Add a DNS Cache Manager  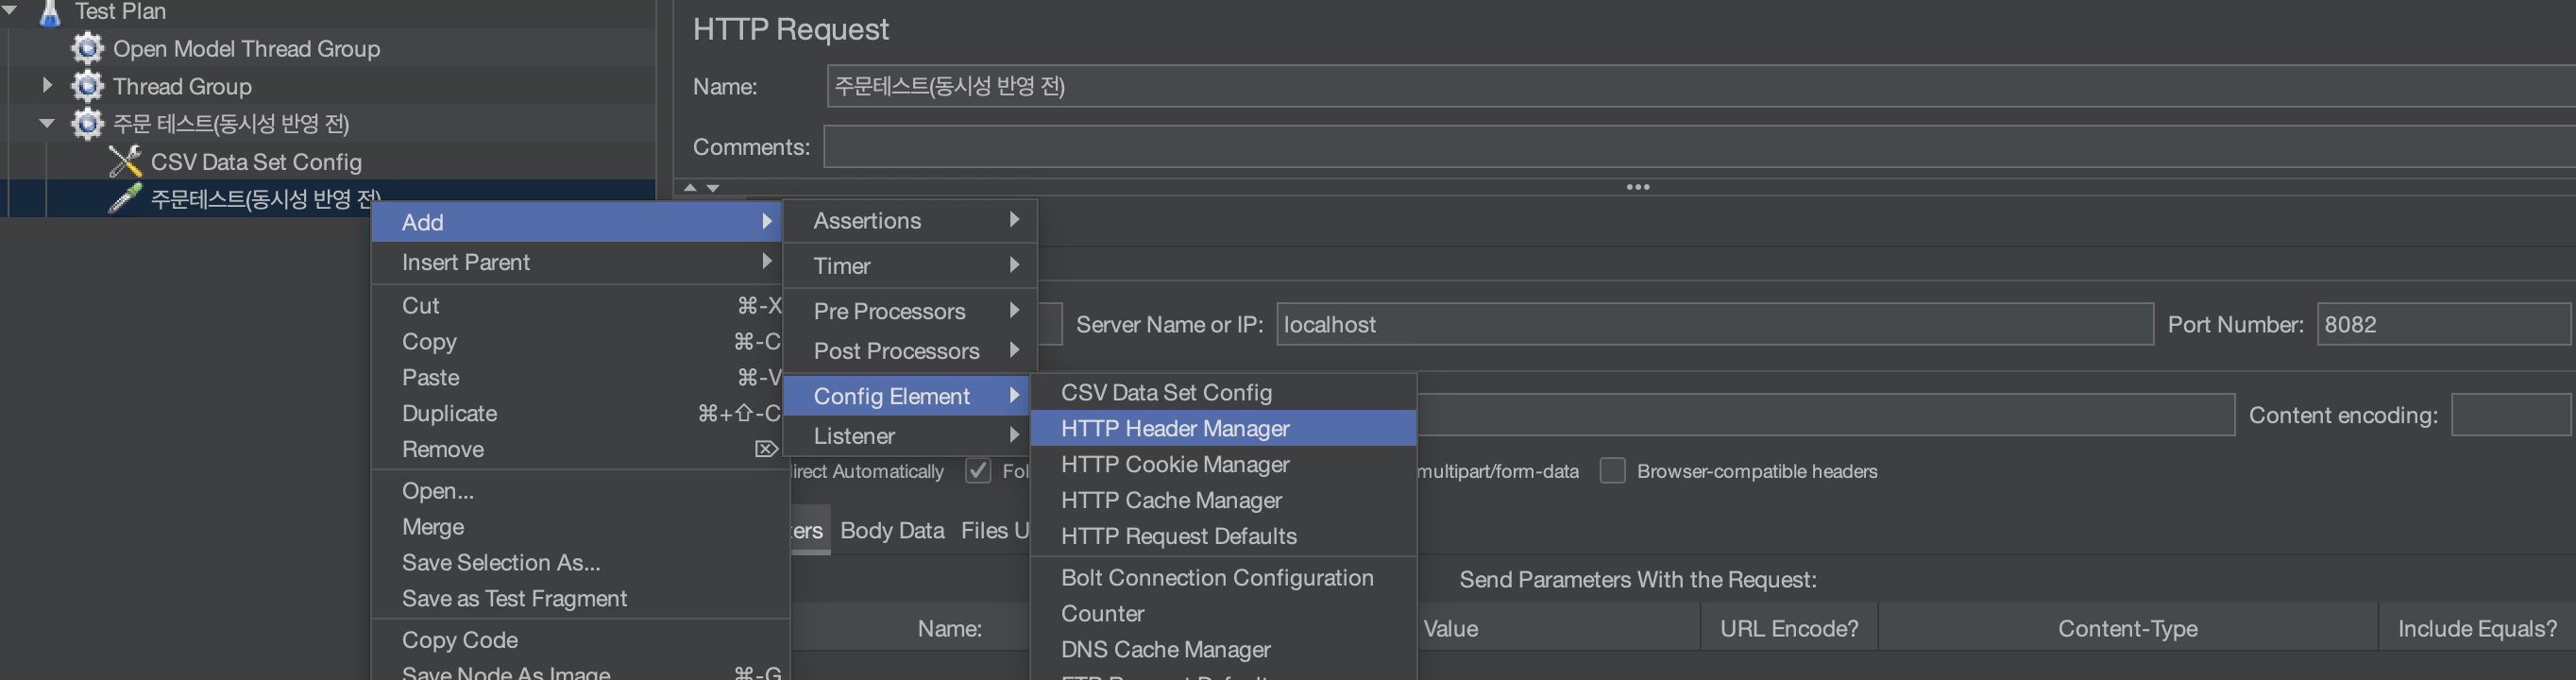[1223, 650]
